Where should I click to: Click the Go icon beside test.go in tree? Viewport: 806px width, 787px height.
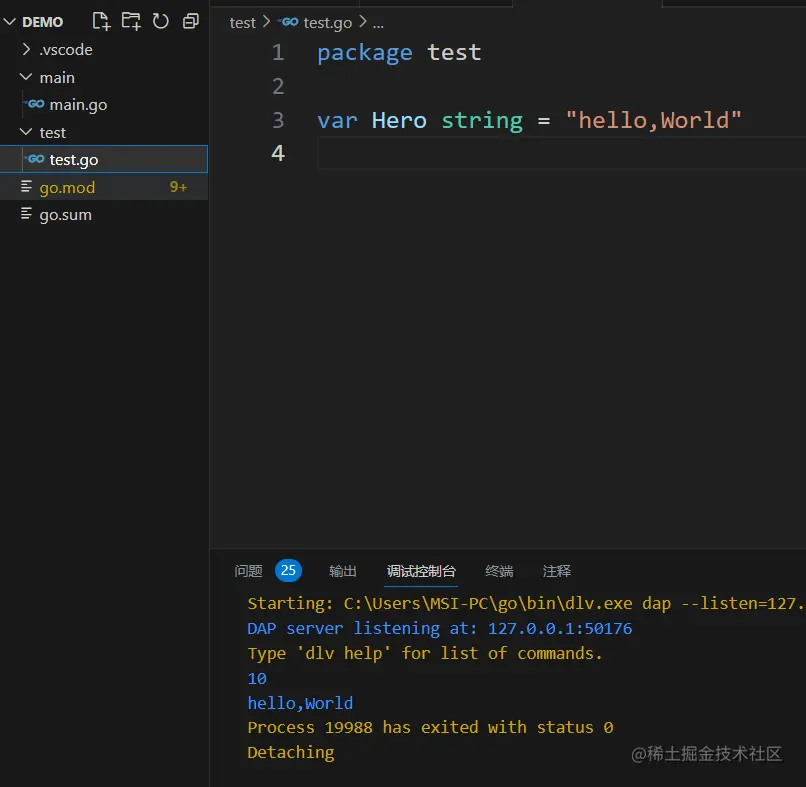click(x=35, y=159)
